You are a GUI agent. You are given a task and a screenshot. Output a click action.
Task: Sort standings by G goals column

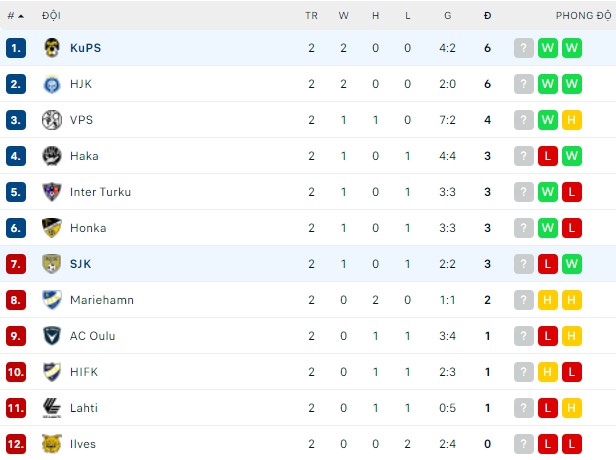(447, 16)
